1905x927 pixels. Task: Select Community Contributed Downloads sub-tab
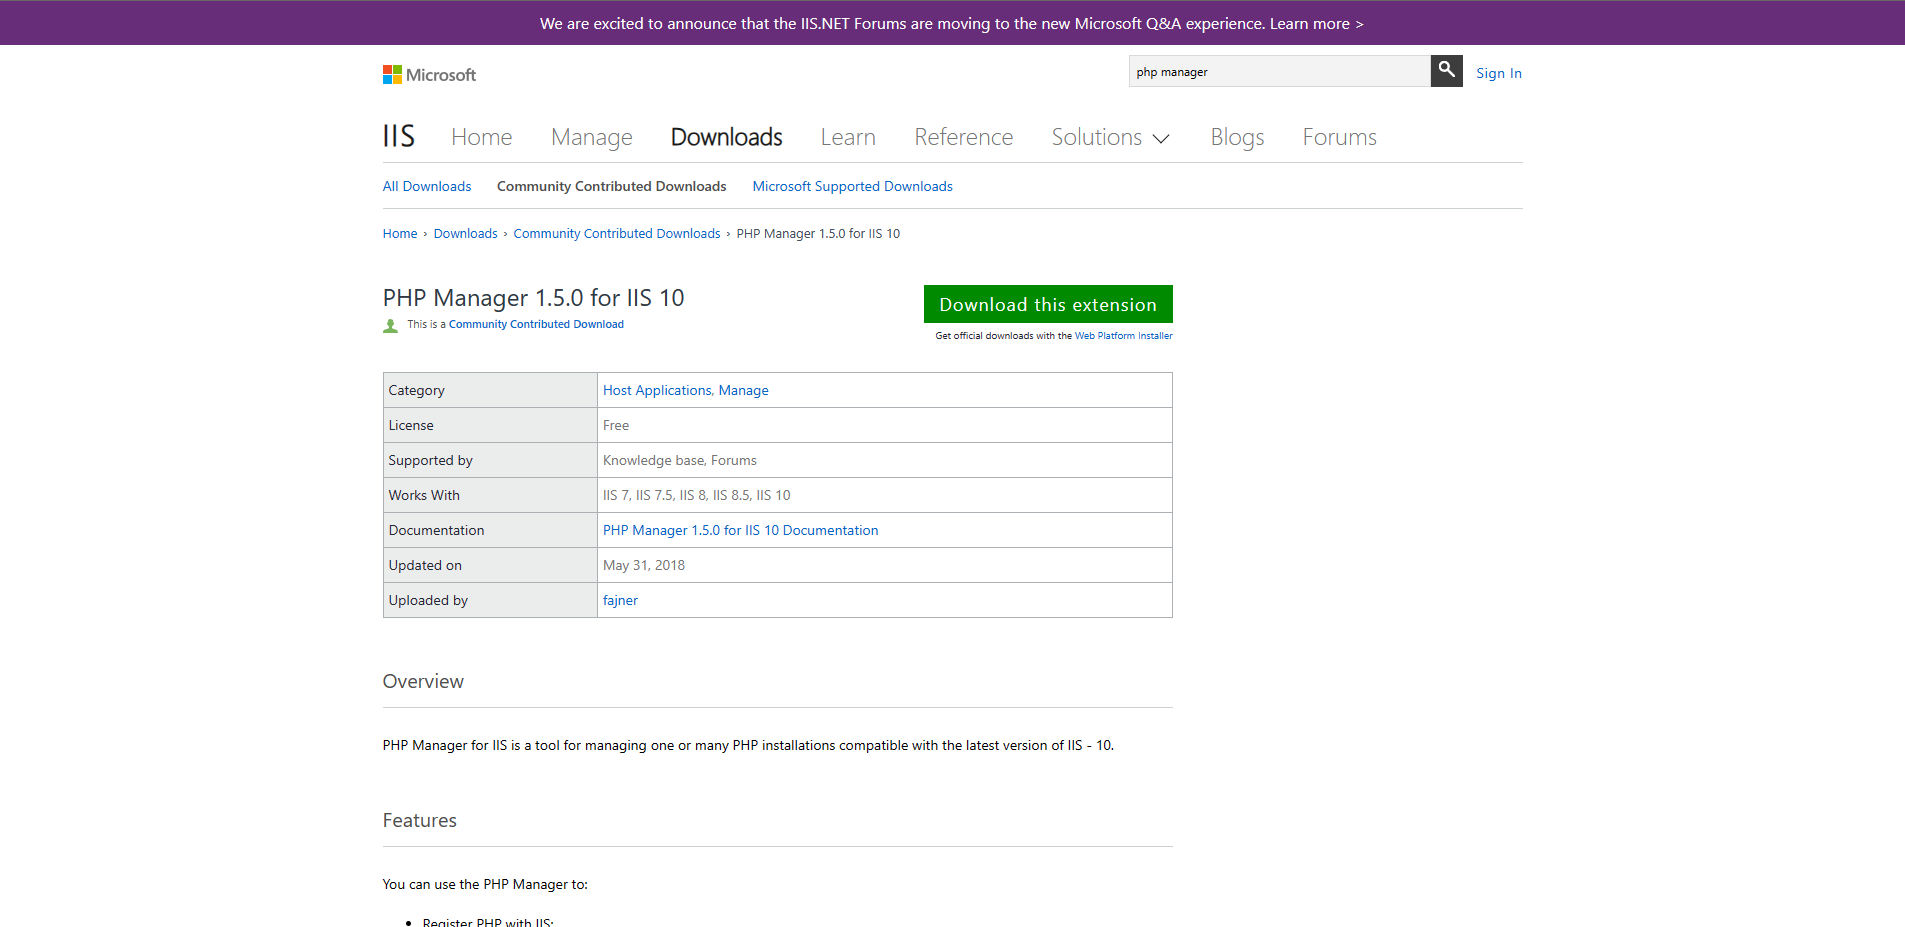tap(611, 186)
